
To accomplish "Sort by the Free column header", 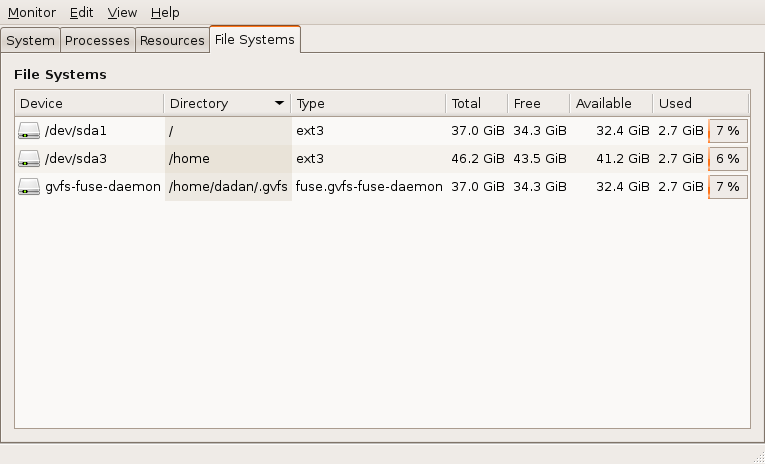I will point(538,104).
